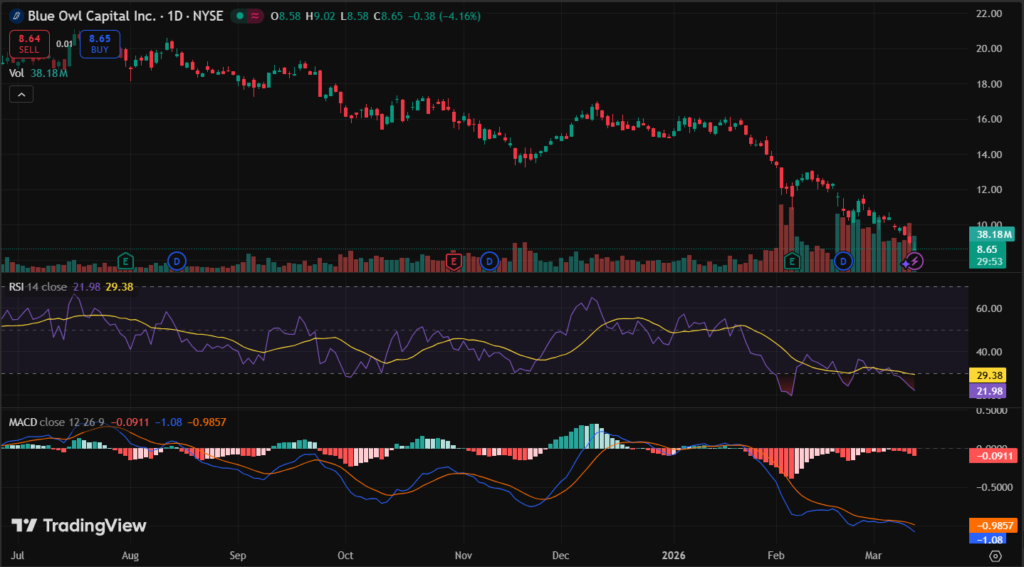
Task: Click the pink data mode wave icon
Action: pos(255,17)
